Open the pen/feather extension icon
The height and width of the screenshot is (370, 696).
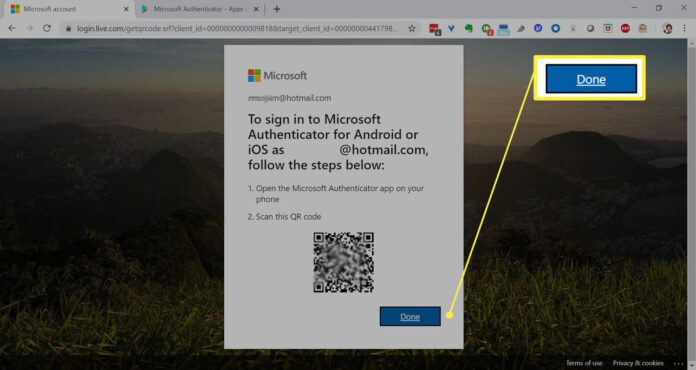(x=521, y=28)
